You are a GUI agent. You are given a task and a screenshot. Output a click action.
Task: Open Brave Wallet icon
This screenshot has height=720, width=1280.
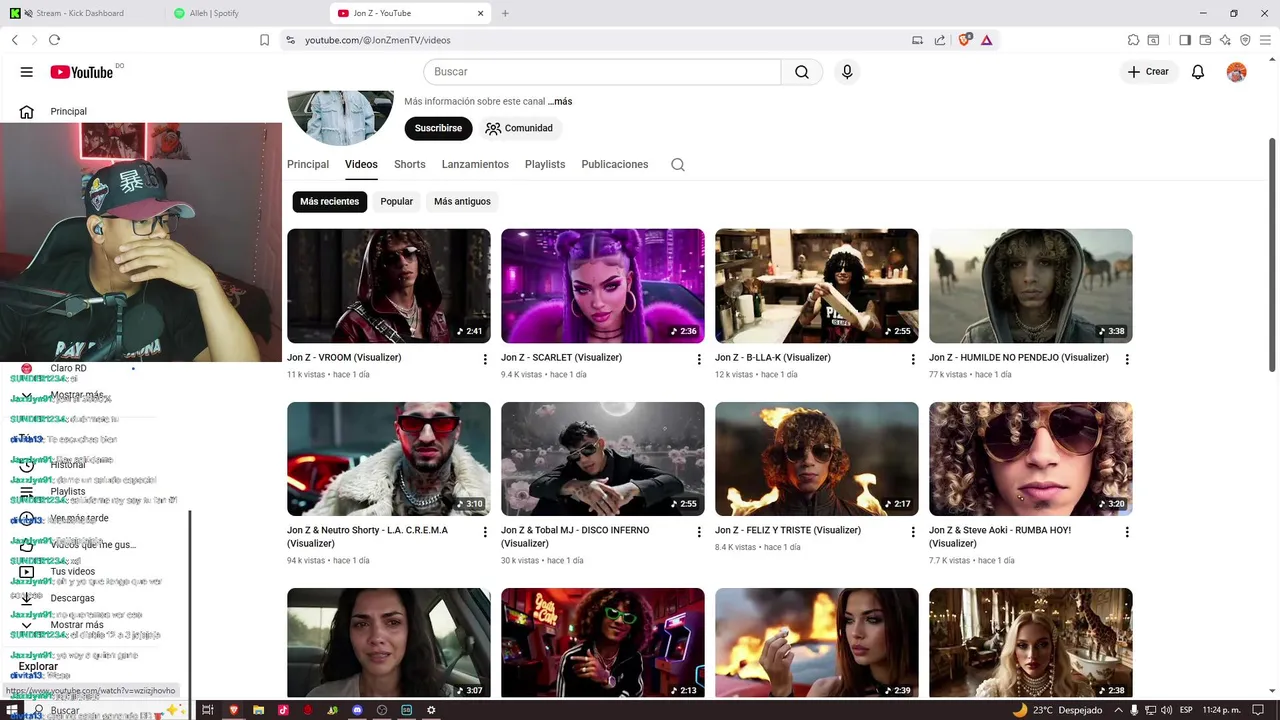[1205, 40]
